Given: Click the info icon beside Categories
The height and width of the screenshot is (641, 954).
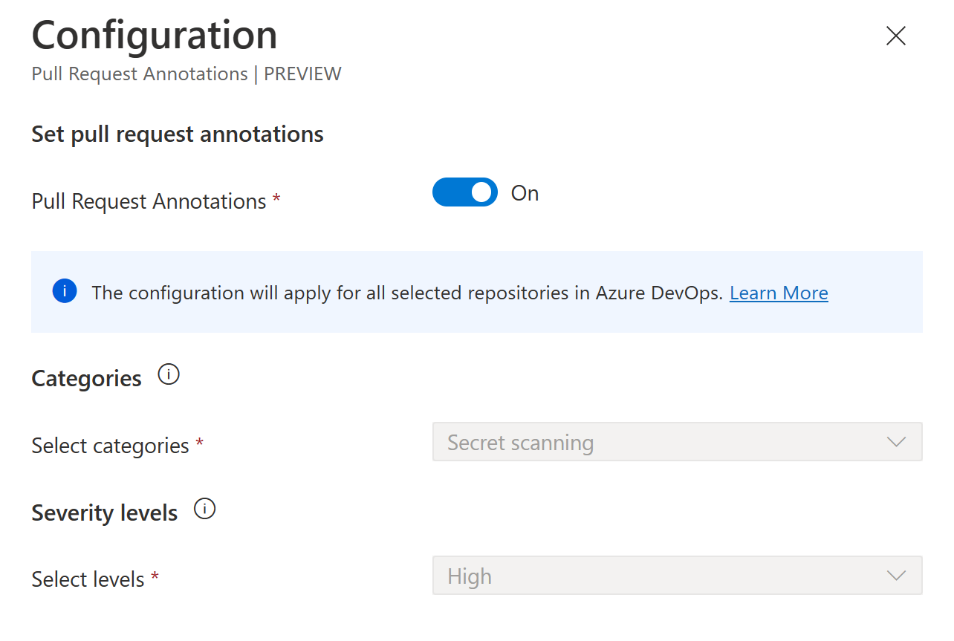Looking at the screenshot, I should 169,376.
